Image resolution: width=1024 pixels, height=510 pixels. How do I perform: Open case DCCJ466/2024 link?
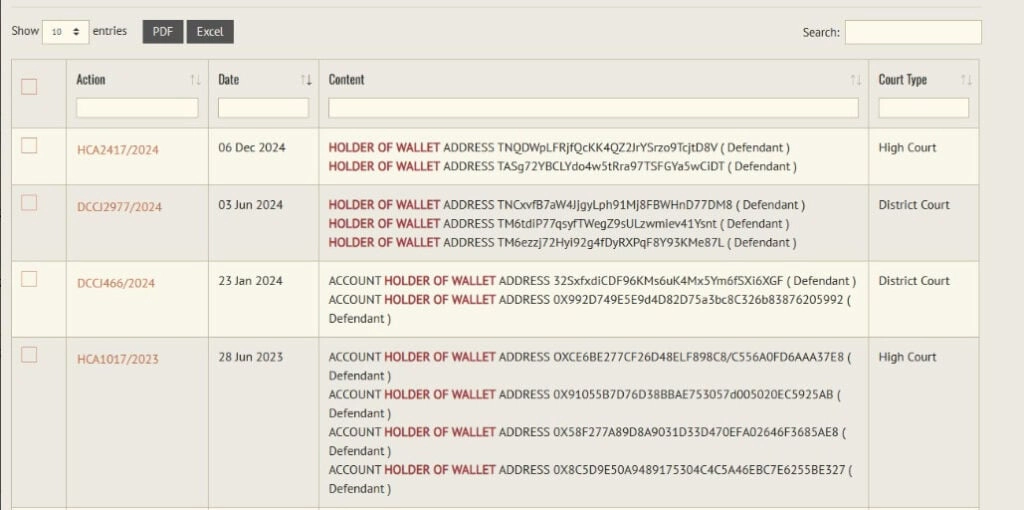coord(116,283)
